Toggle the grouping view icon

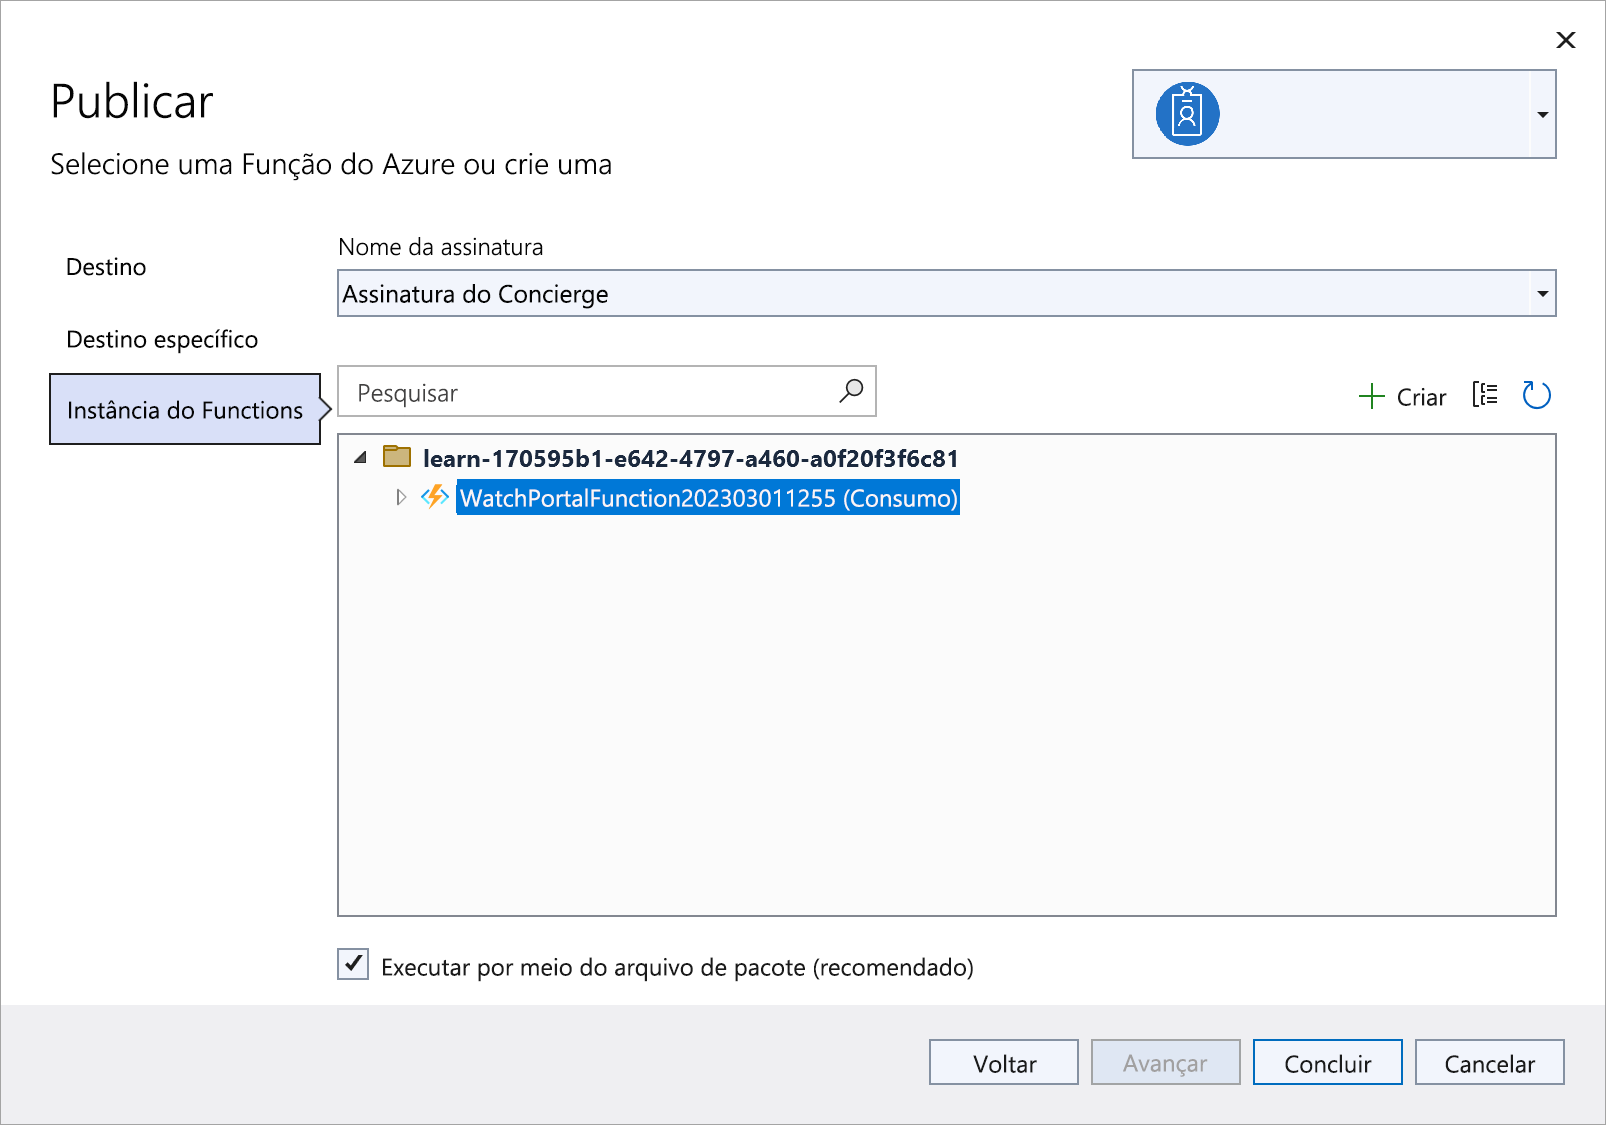[1485, 395]
